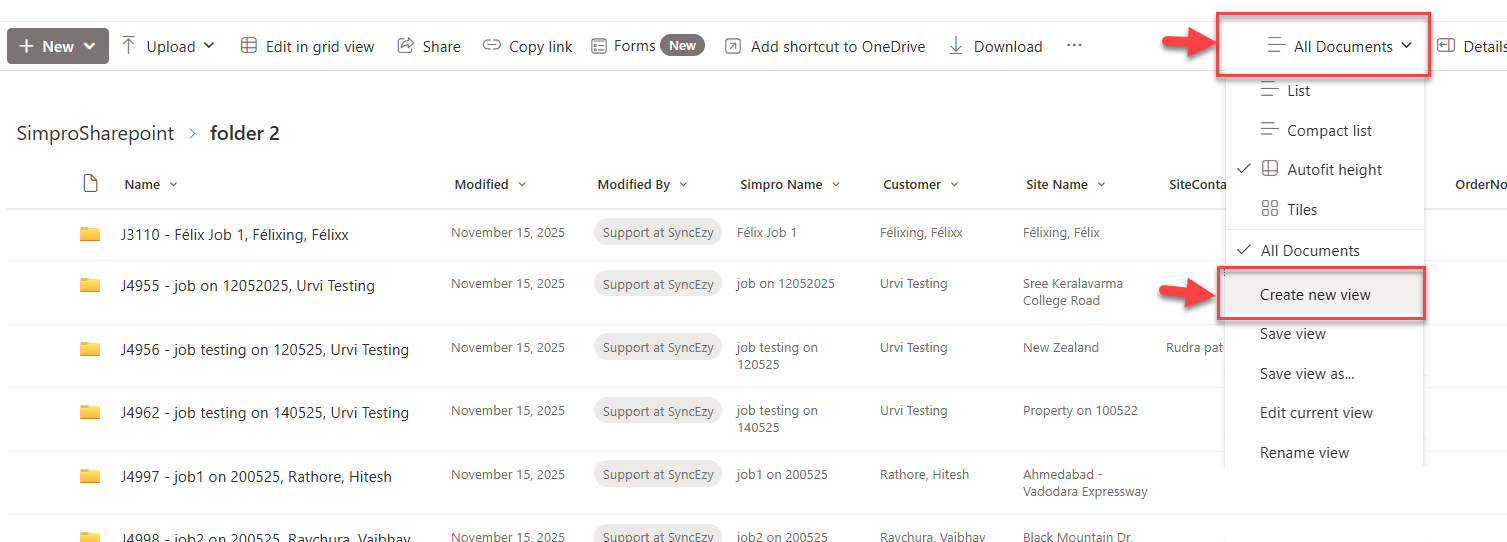Choose Create new view menu item
The width and height of the screenshot is (1507, 542).
(x=1315, y=295)
